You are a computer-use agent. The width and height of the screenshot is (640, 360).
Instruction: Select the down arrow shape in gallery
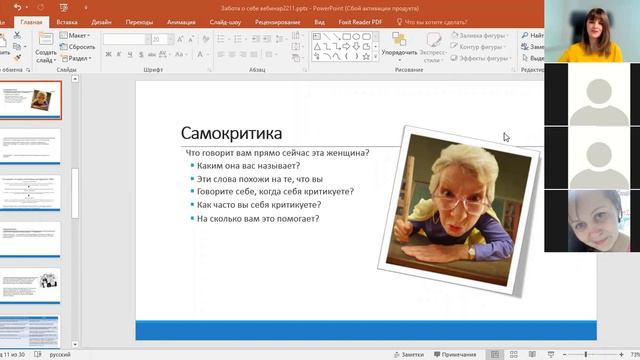tap(356, 47)
